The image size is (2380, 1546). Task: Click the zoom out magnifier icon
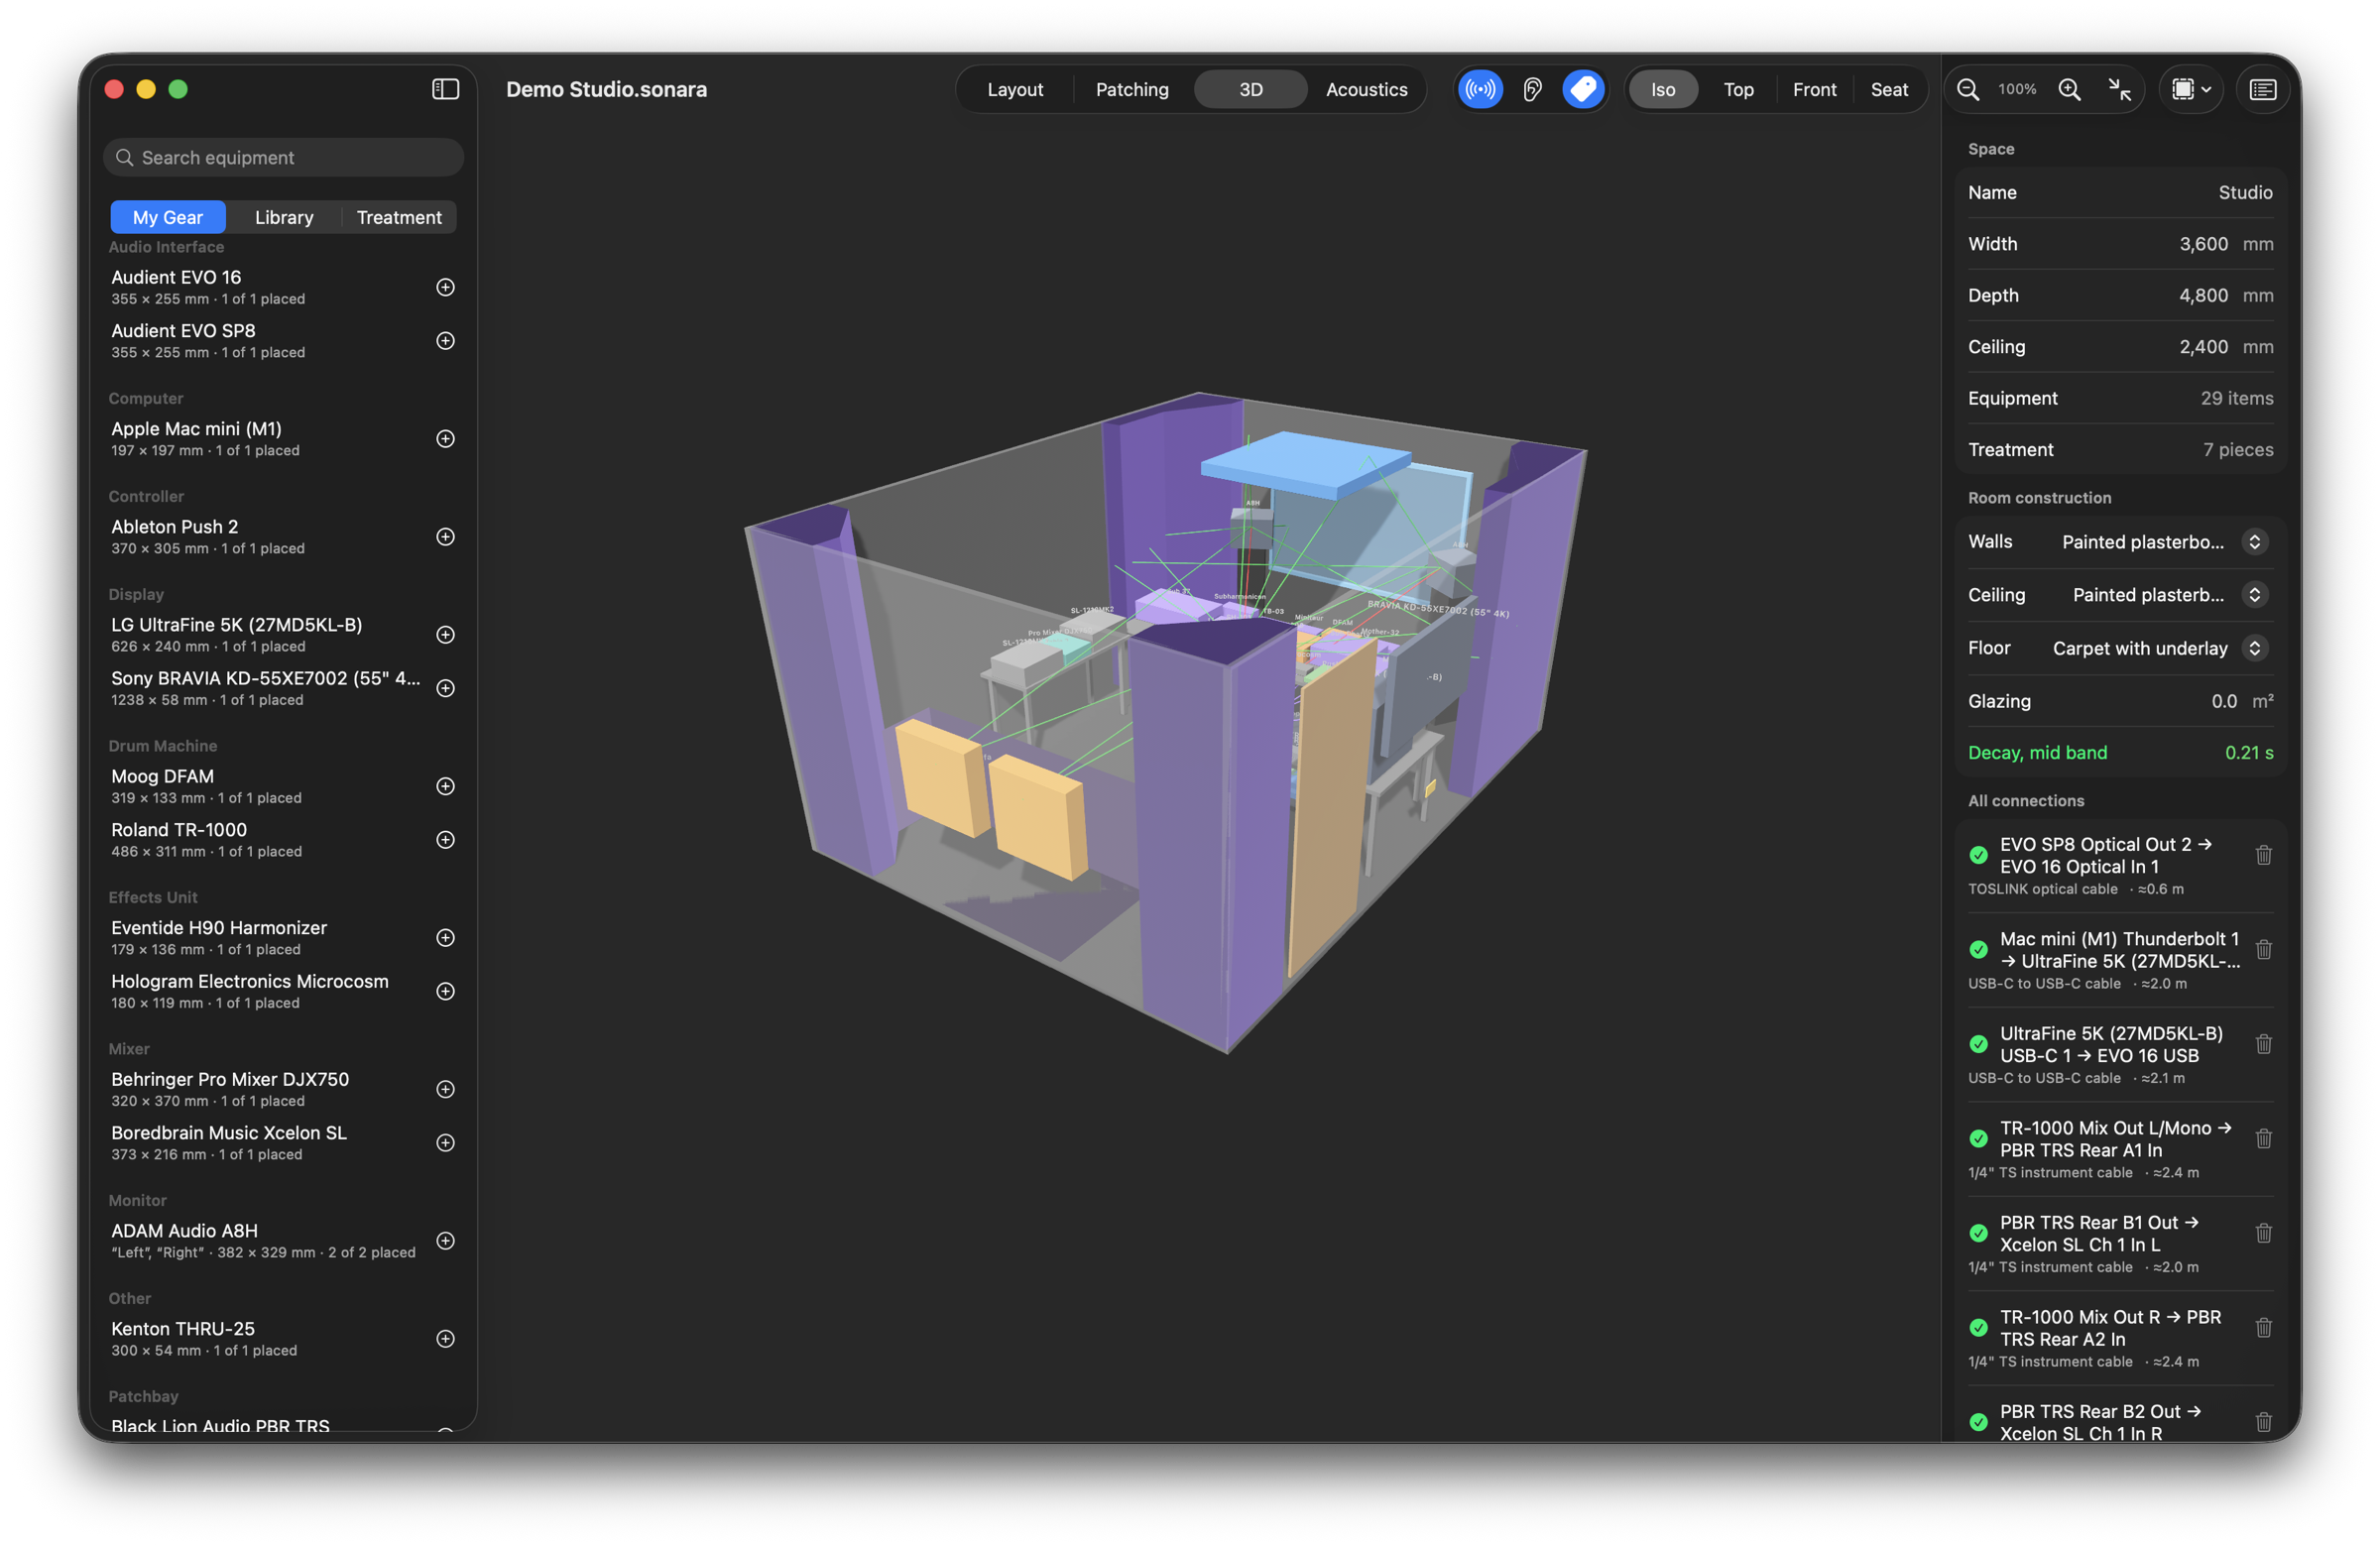[1967, 89]
